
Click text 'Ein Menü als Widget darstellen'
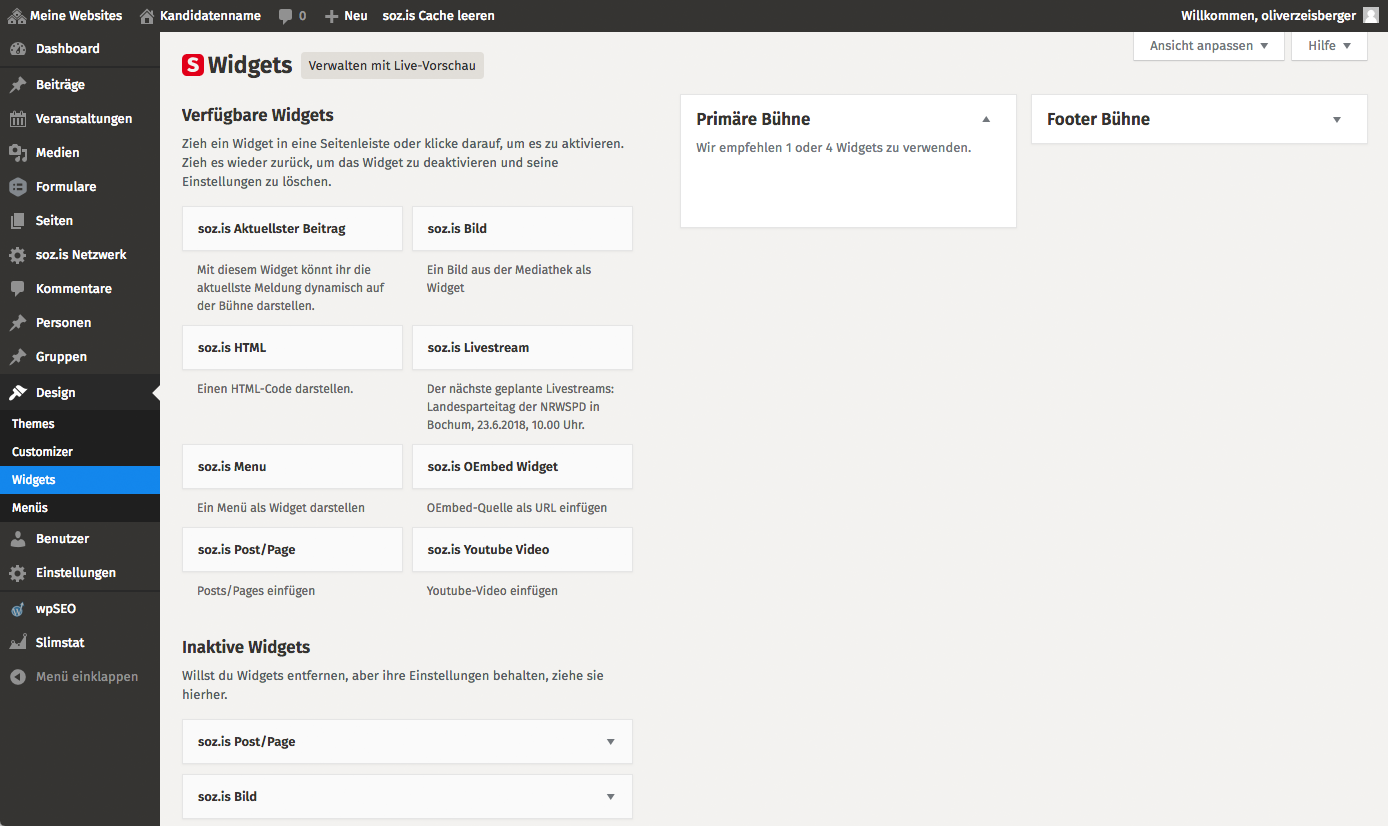pos(281,508)
